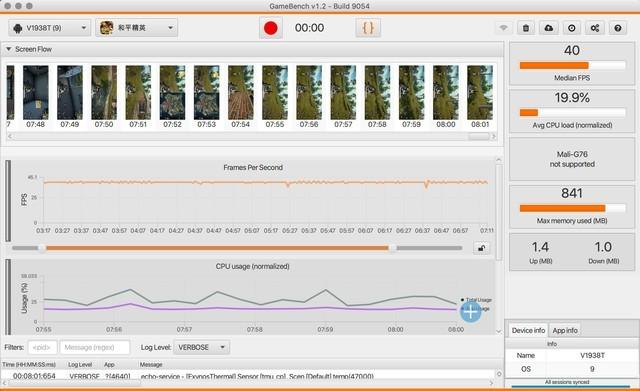Open the clock history icon
This screenshot has height=391, width=640.
pos(572,28)
